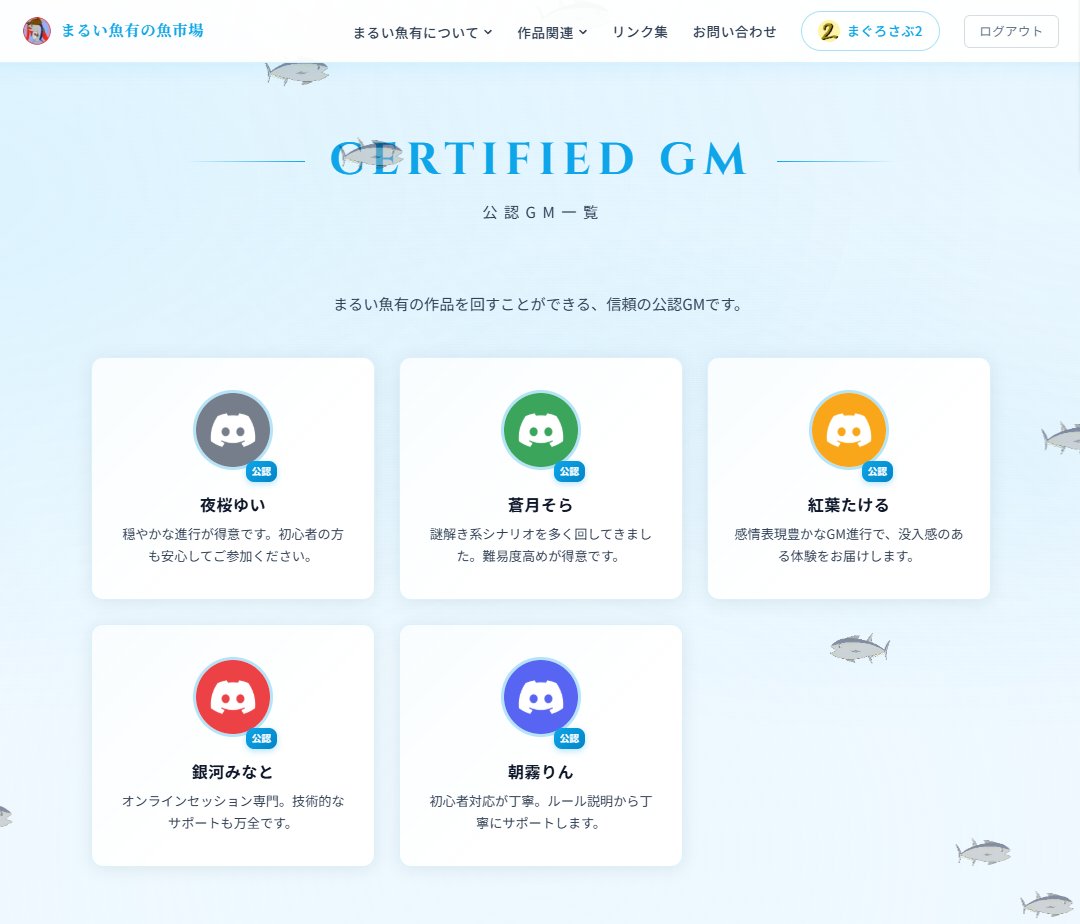
Task: Click 紅葉たける's description about 感情表現豊かなGM進行
Action: click(x=849, y=545)
